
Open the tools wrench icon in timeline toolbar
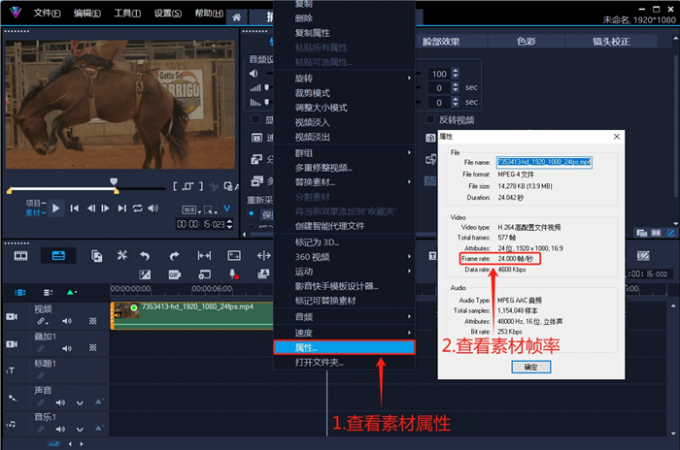[x=122, y=255]
